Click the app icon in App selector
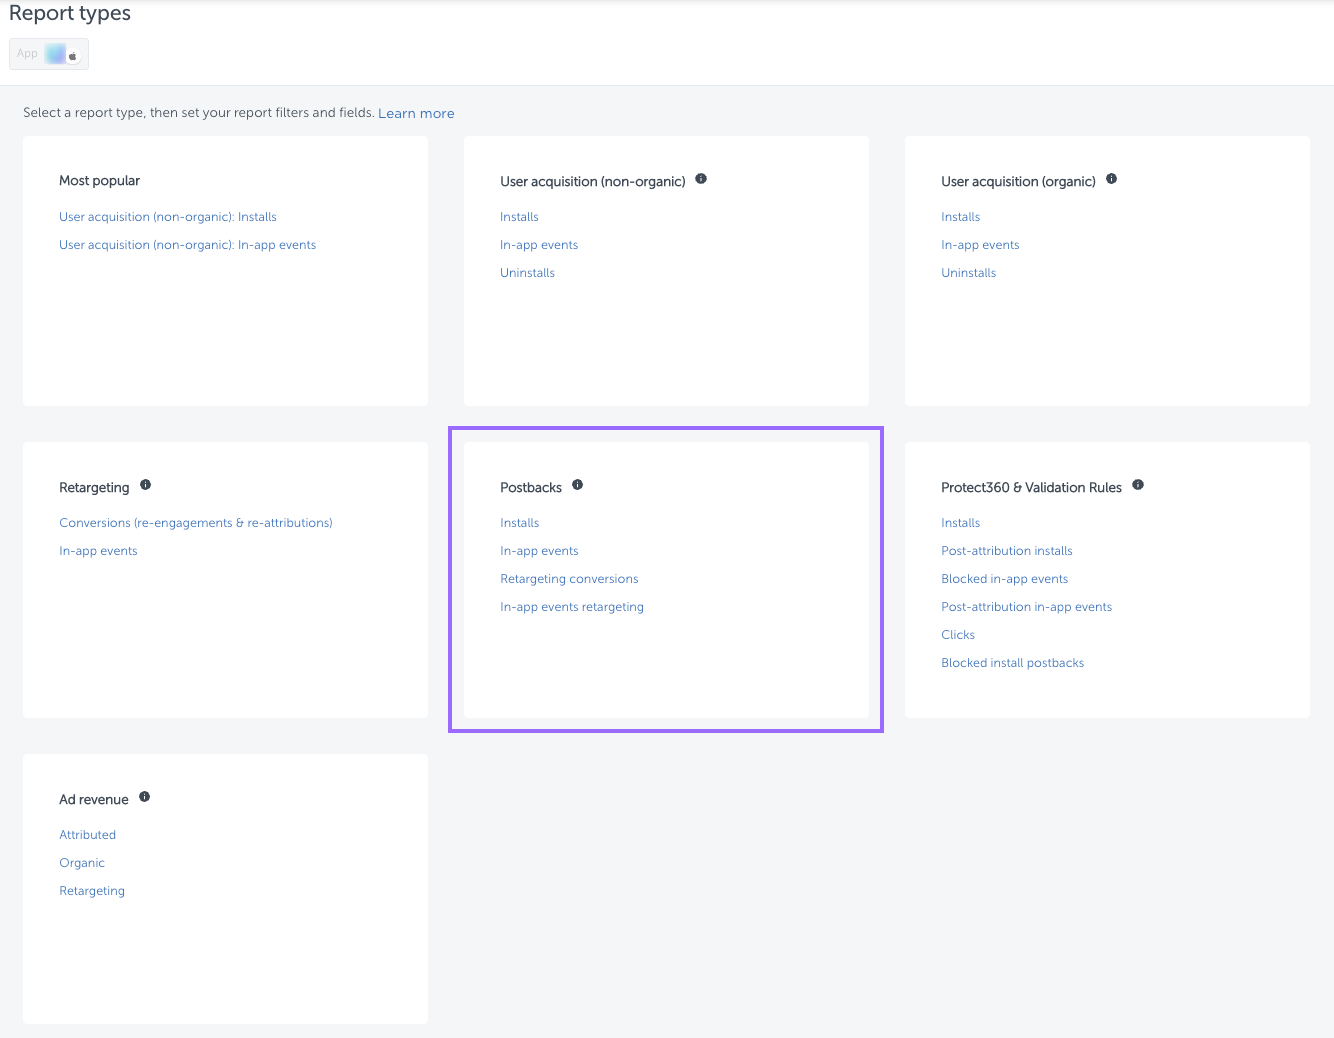The image size is (1334, 1038). point(57,54)
